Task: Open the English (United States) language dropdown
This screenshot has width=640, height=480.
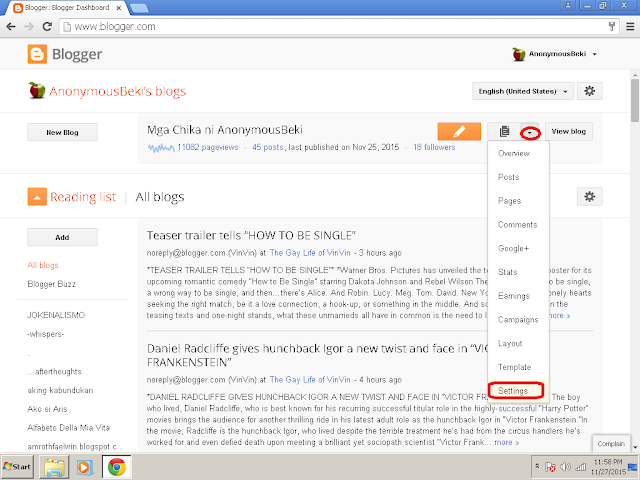Action: click(523, 91)
